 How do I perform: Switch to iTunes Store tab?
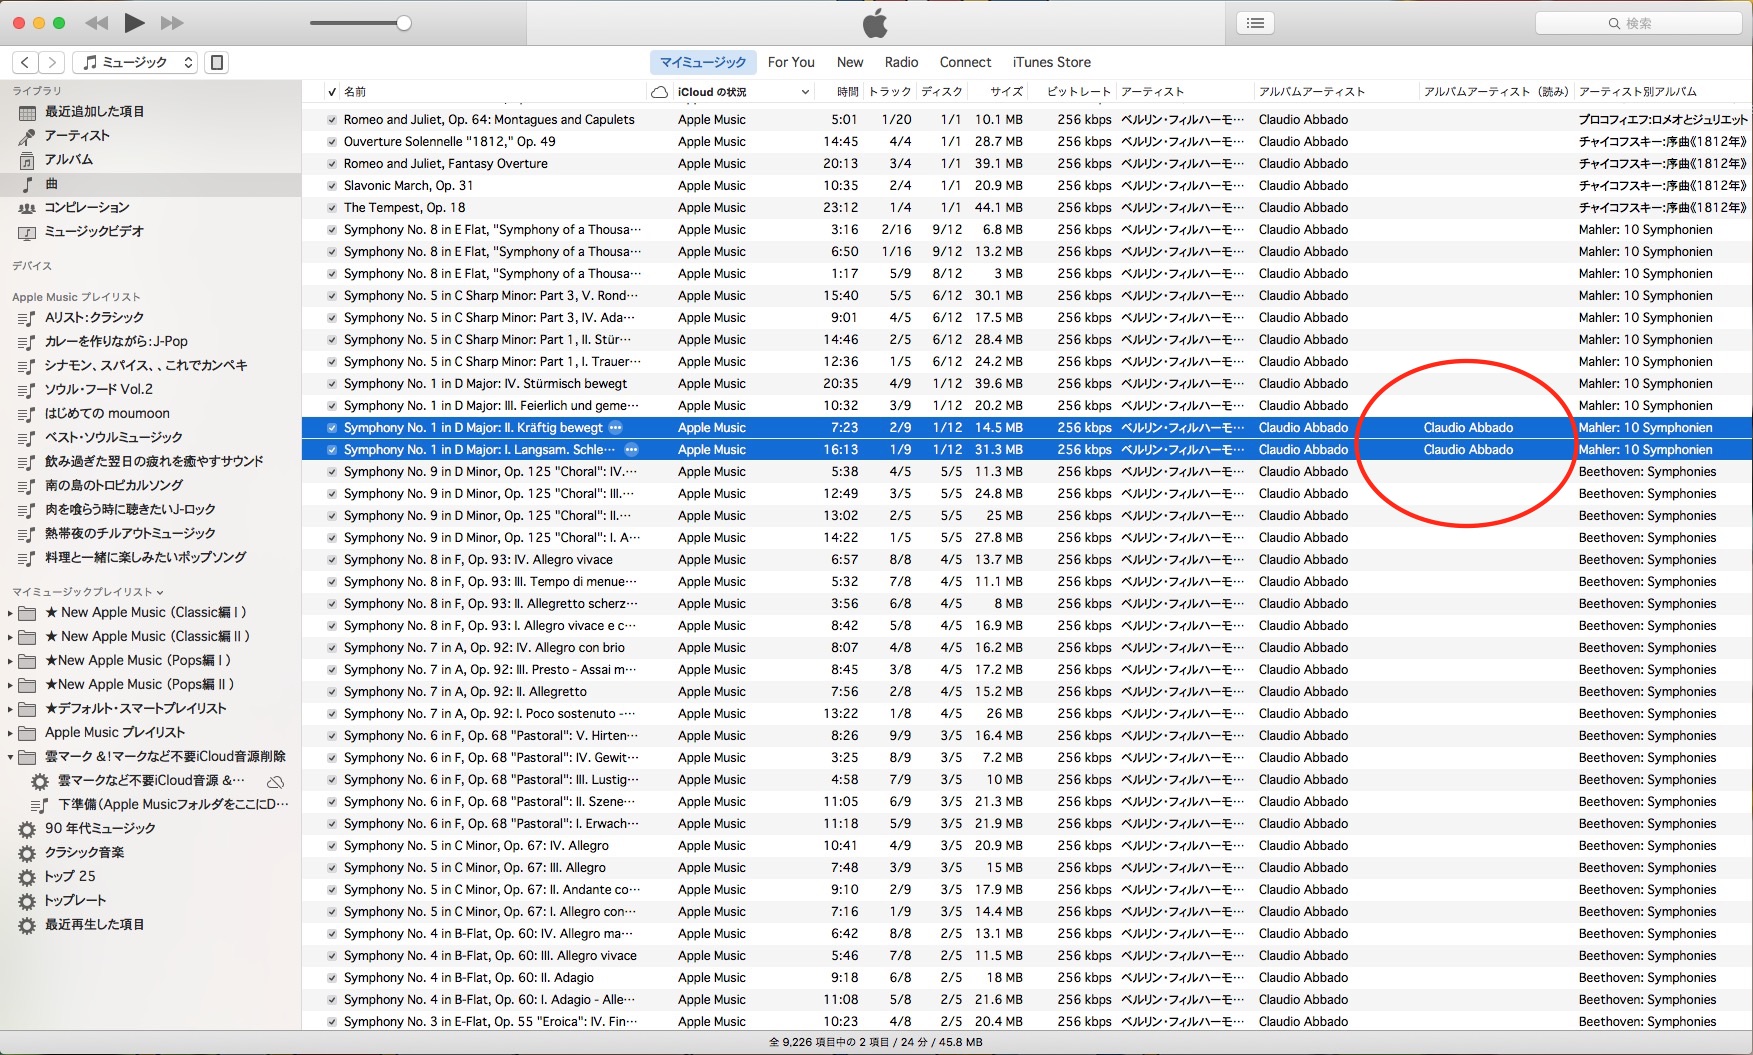click(1052, 62)
